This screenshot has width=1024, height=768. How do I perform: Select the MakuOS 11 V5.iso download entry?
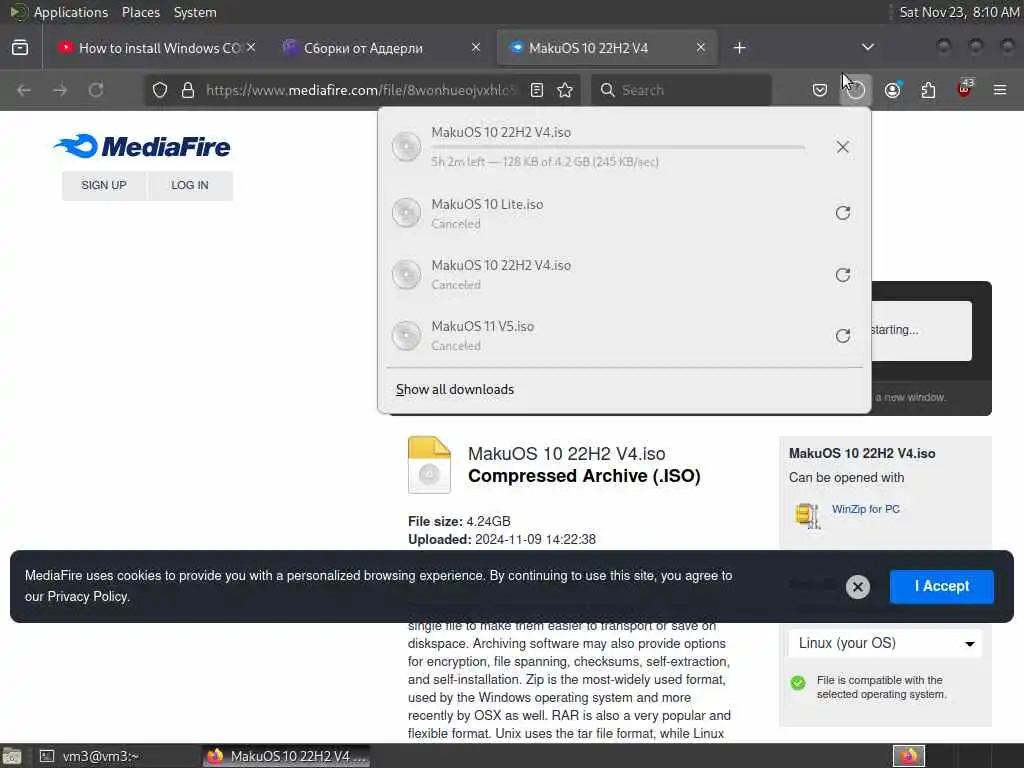pos(624,336)
